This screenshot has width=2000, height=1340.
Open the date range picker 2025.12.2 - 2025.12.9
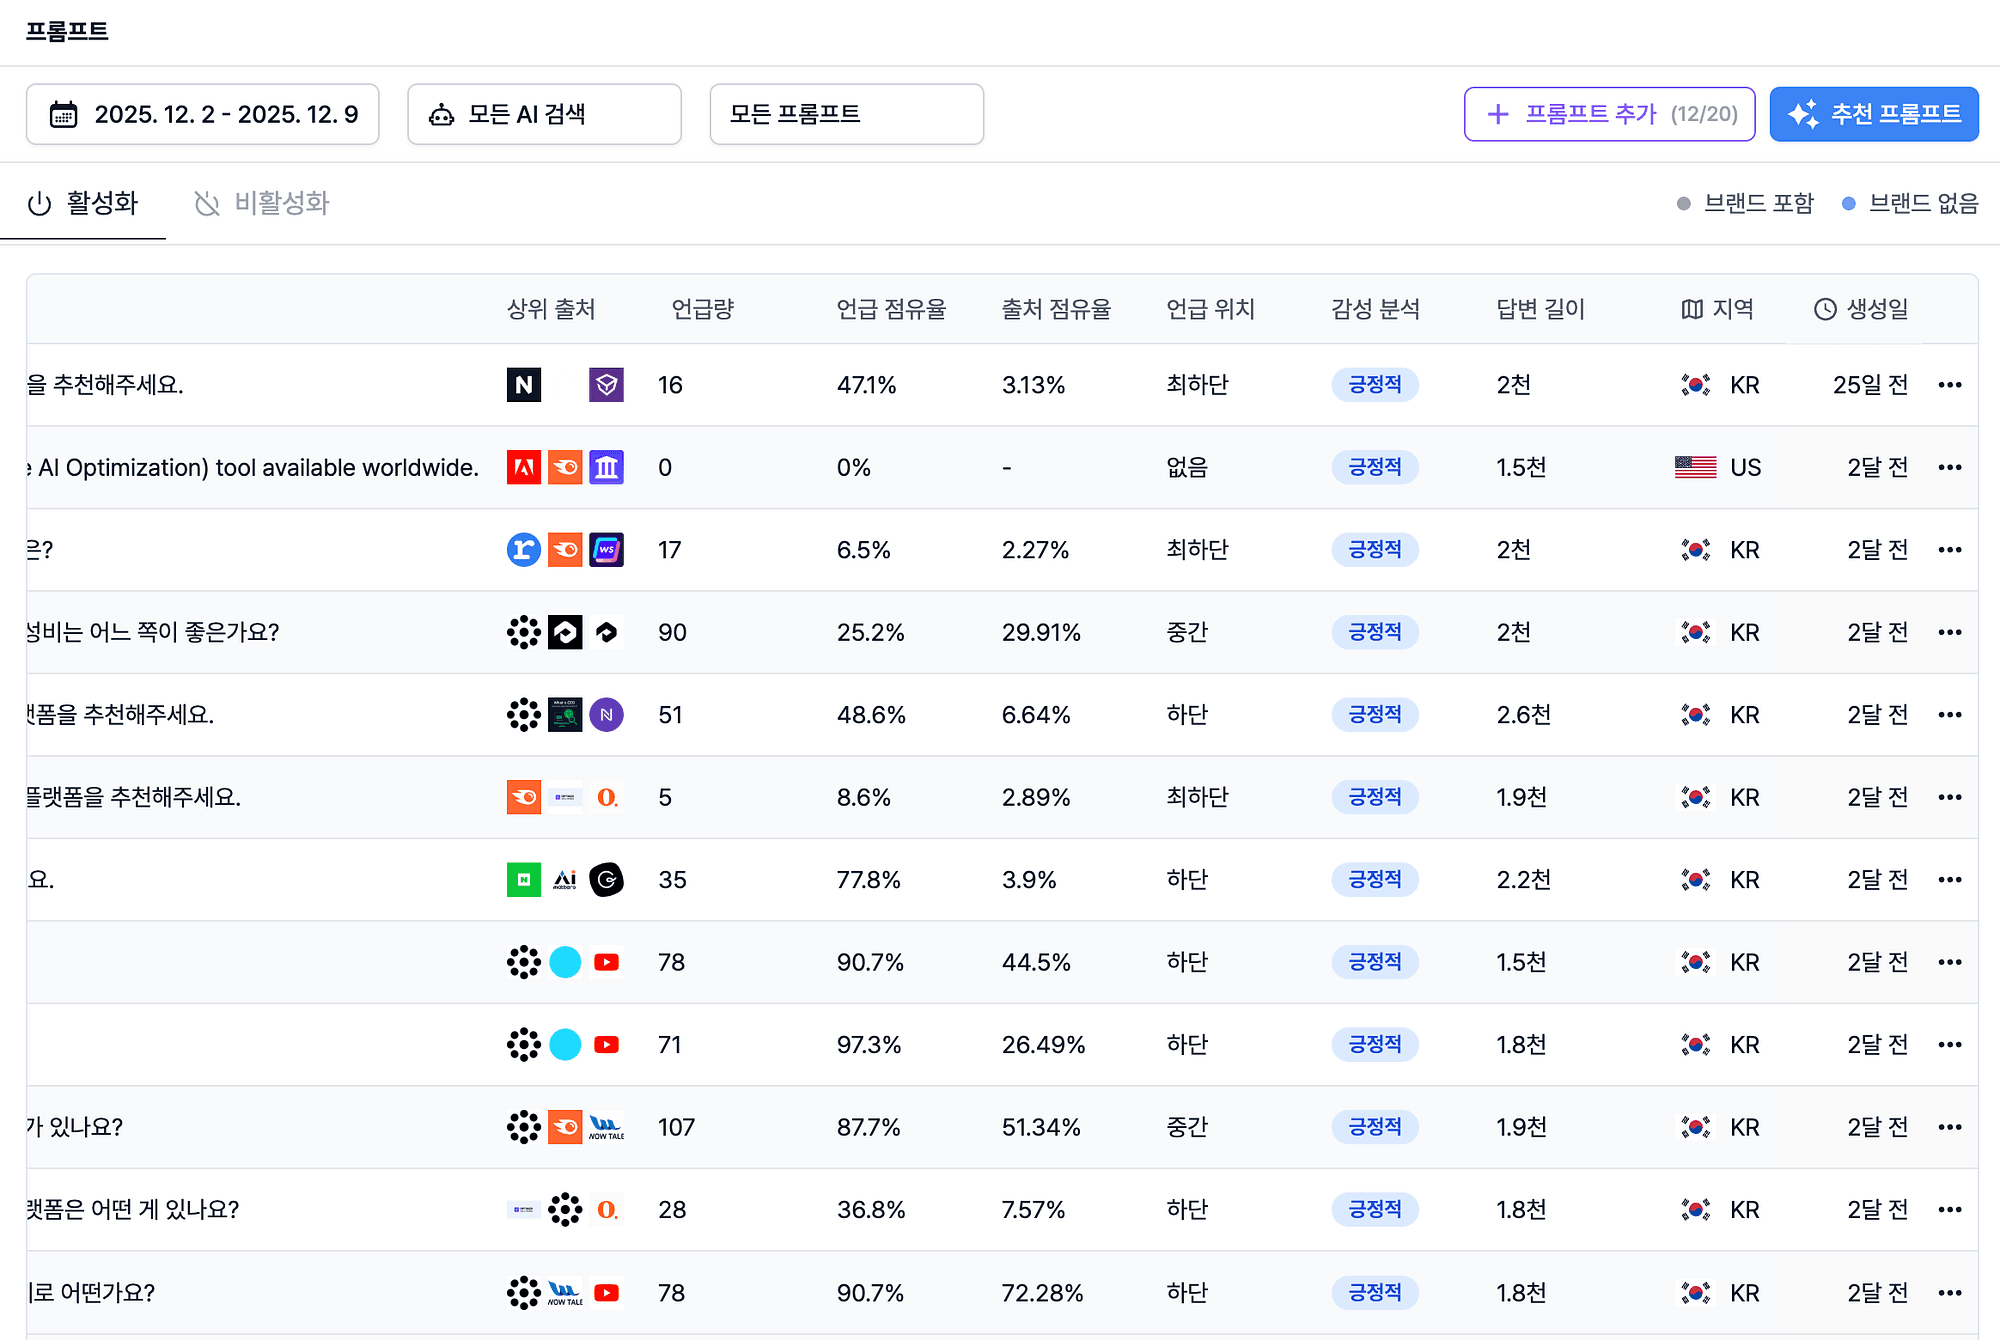(201, 114)
